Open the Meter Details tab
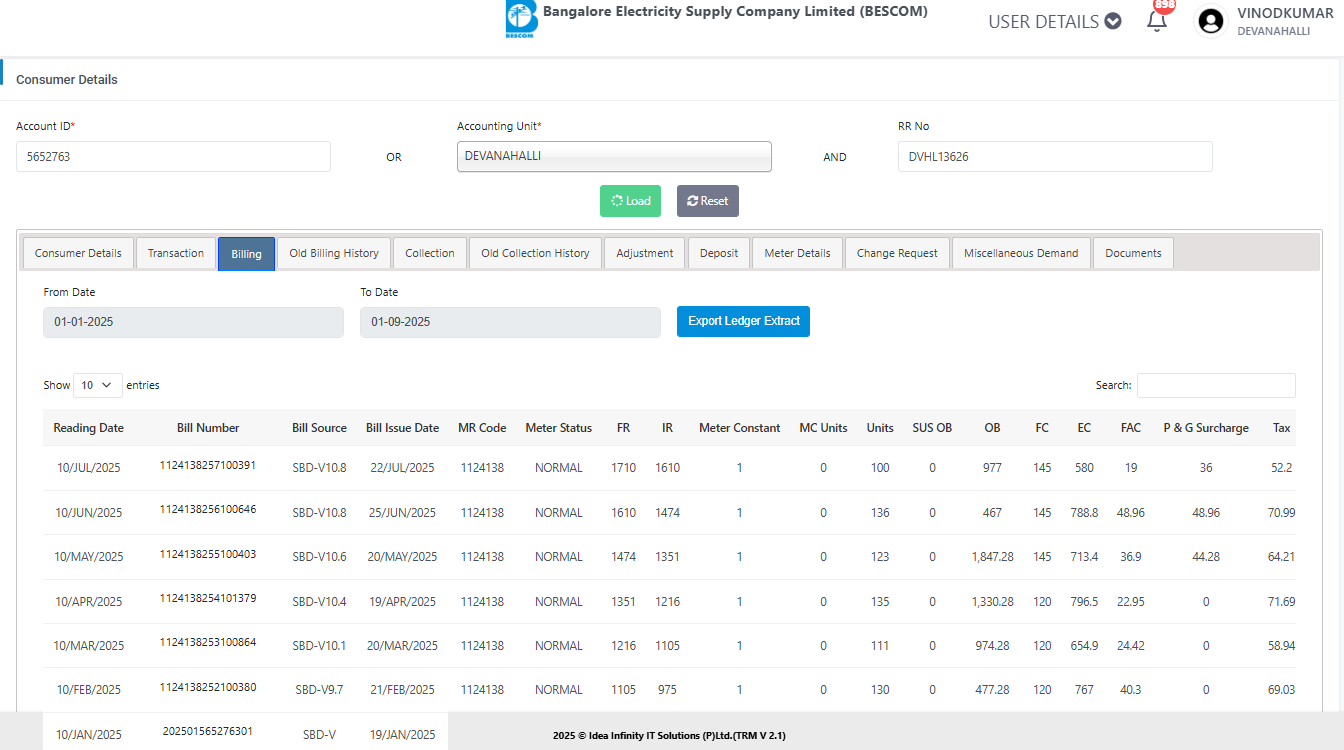The width and height of the screenshot is (1344, 750). 797,253
